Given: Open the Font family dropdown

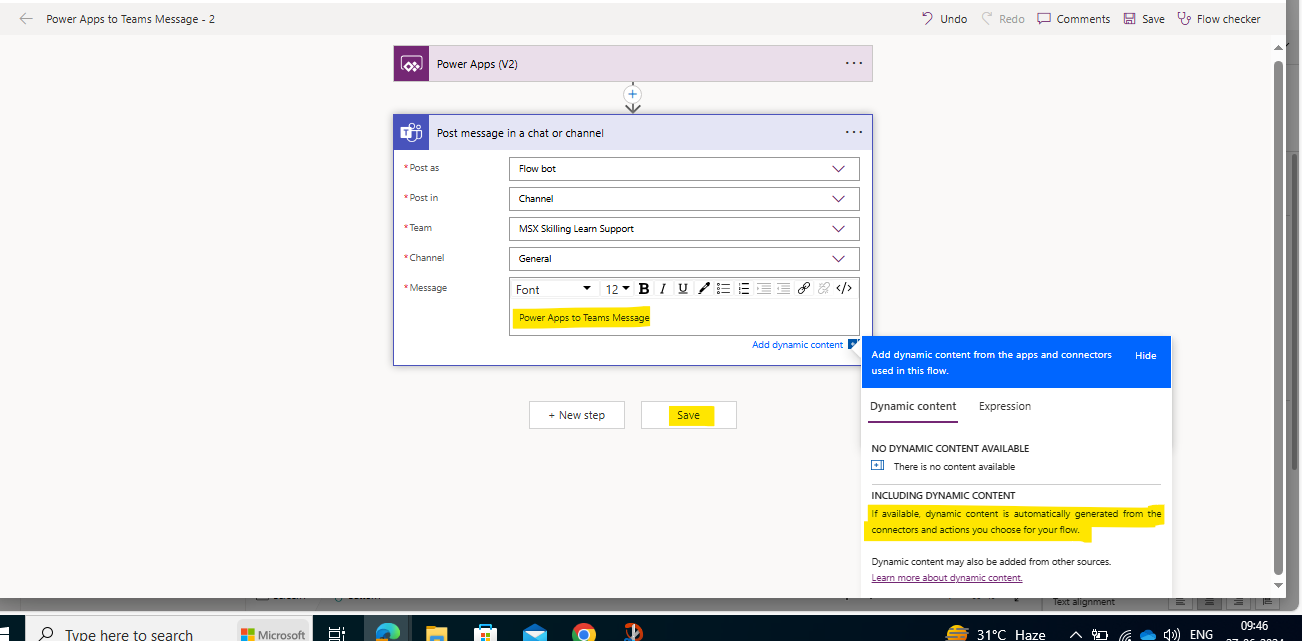Looking at the screenshot, I should [x=554, y=289].
